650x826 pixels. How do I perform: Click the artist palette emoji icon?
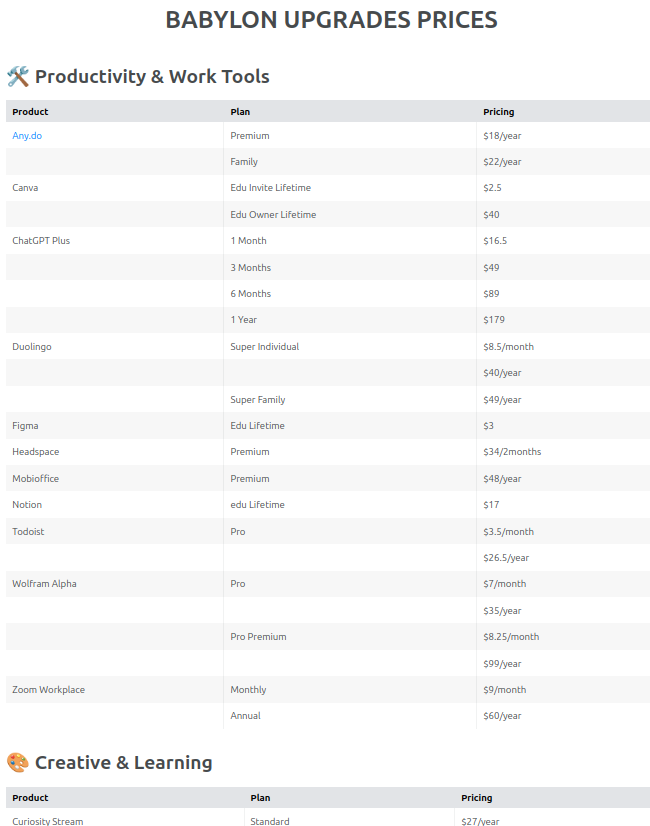pyautogui.click(x=18, y=763)
